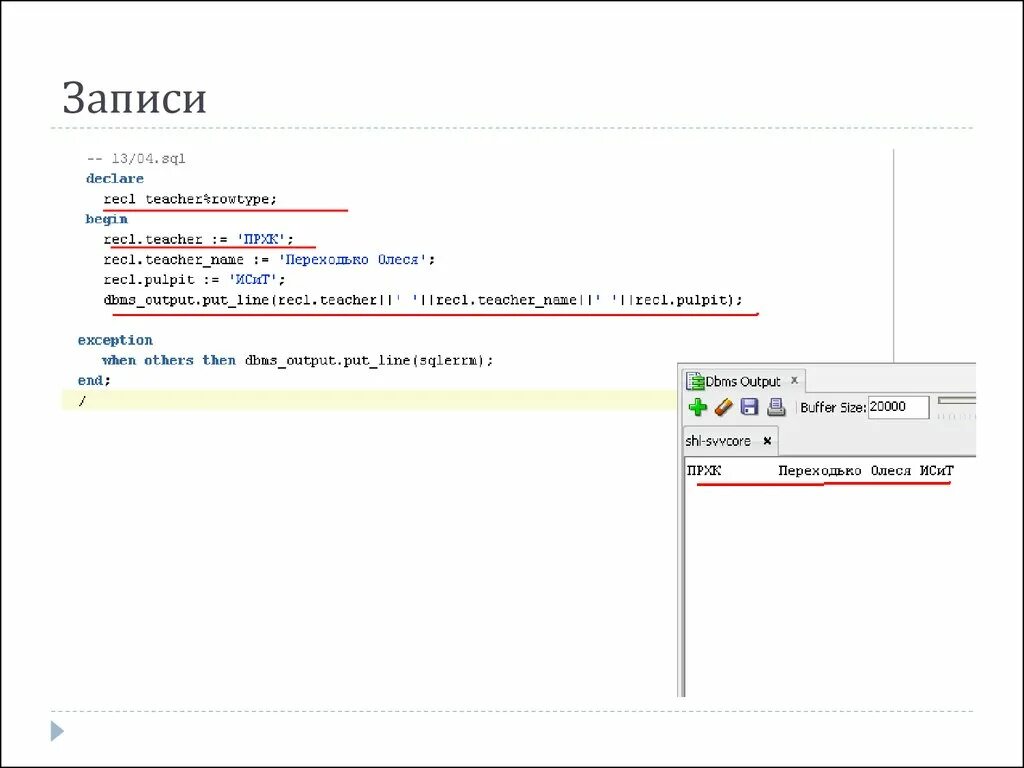Screen dimensions: 1024x768
Task: Click the blue slide-advance arrow at bottom left
Action: (56, 731)
